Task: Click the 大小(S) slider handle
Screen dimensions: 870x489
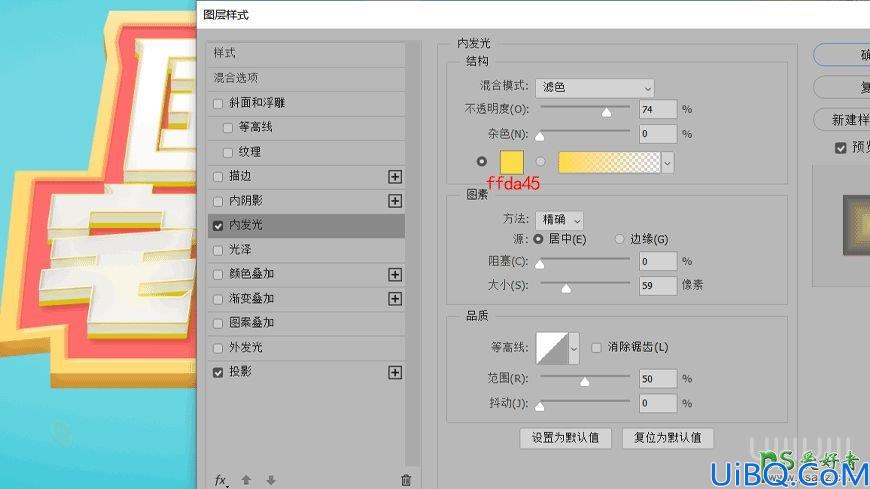Action: pos(566,289)
